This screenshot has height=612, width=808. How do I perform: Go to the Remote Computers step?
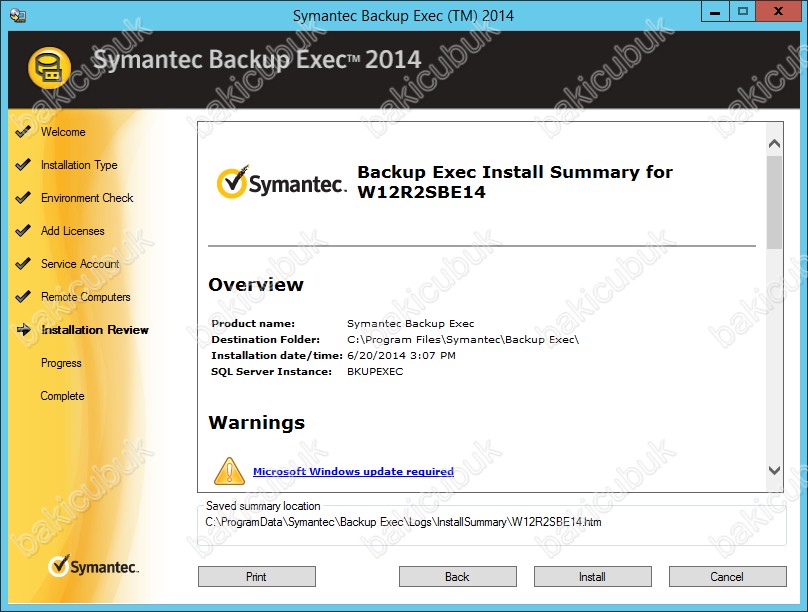click(86, 297)
